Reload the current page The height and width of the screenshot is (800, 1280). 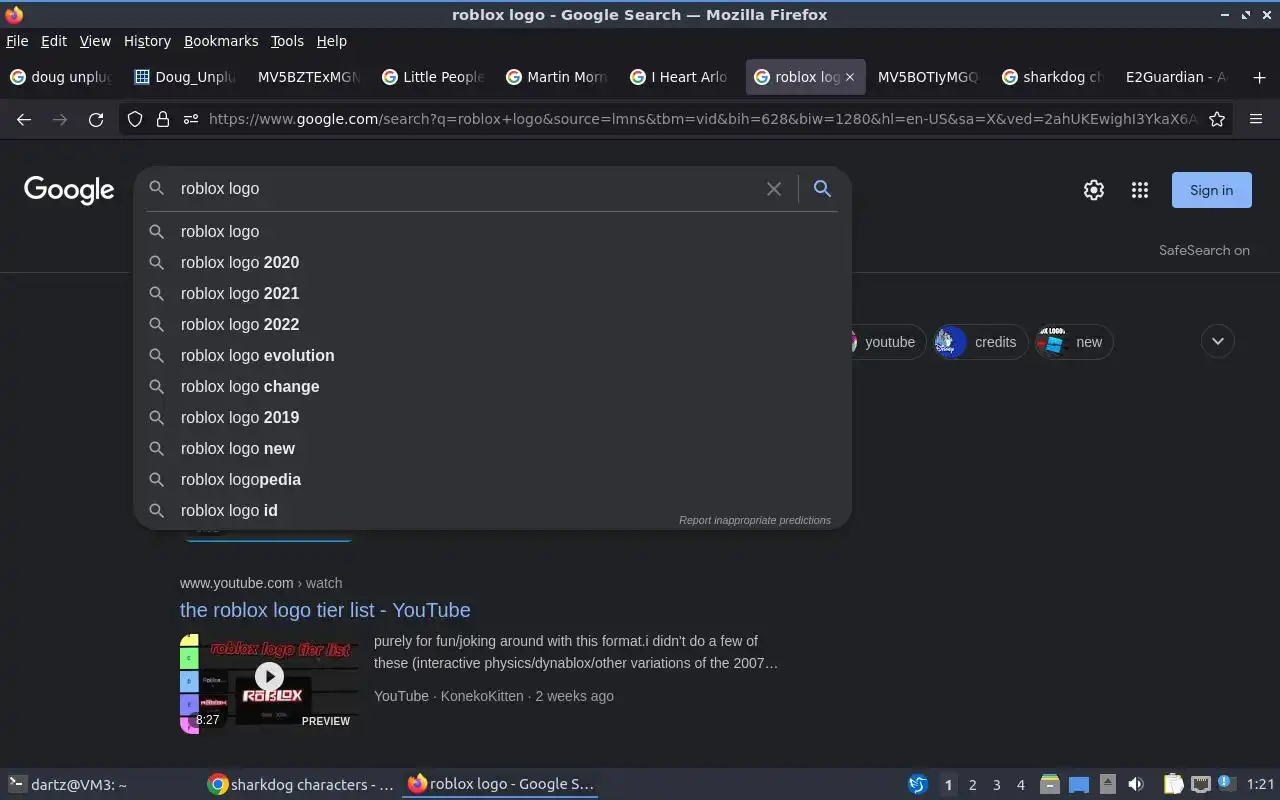(96, 119)
